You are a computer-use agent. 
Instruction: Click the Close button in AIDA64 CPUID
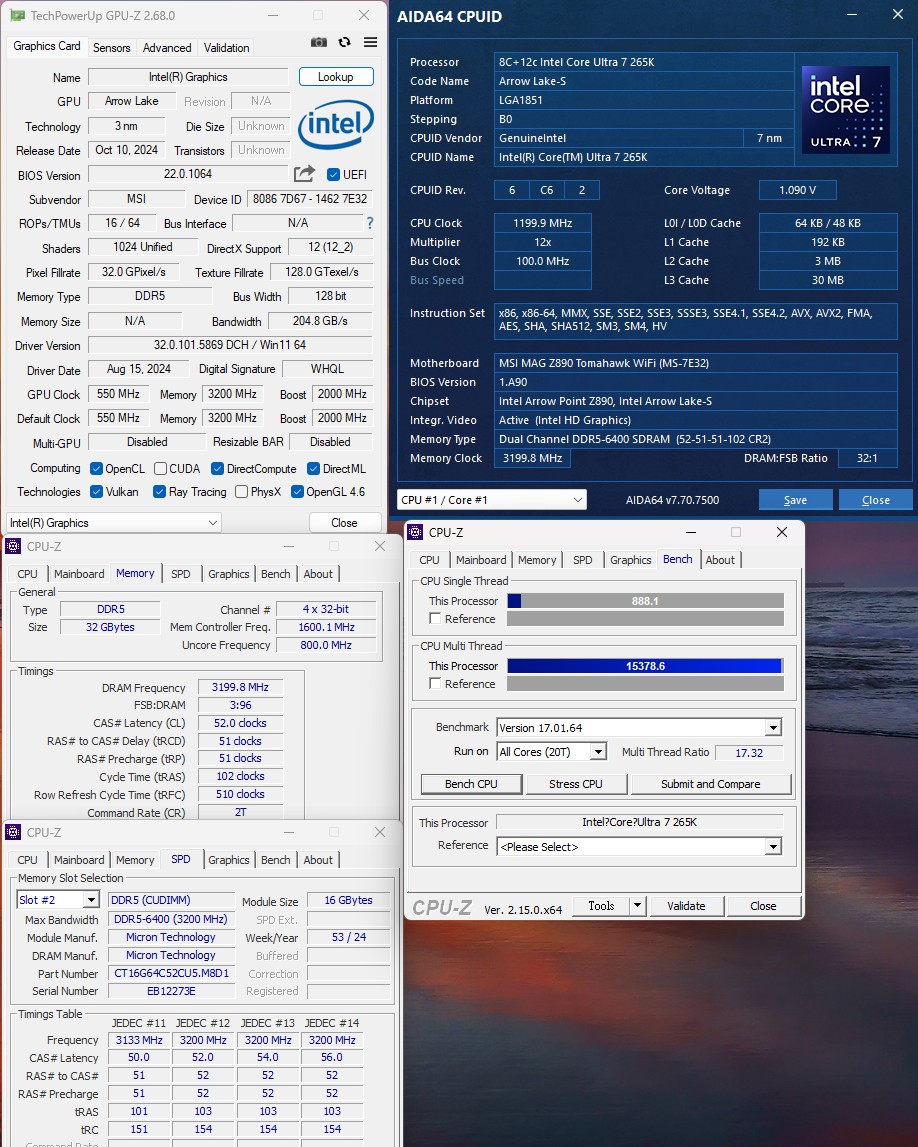(876, 500)
